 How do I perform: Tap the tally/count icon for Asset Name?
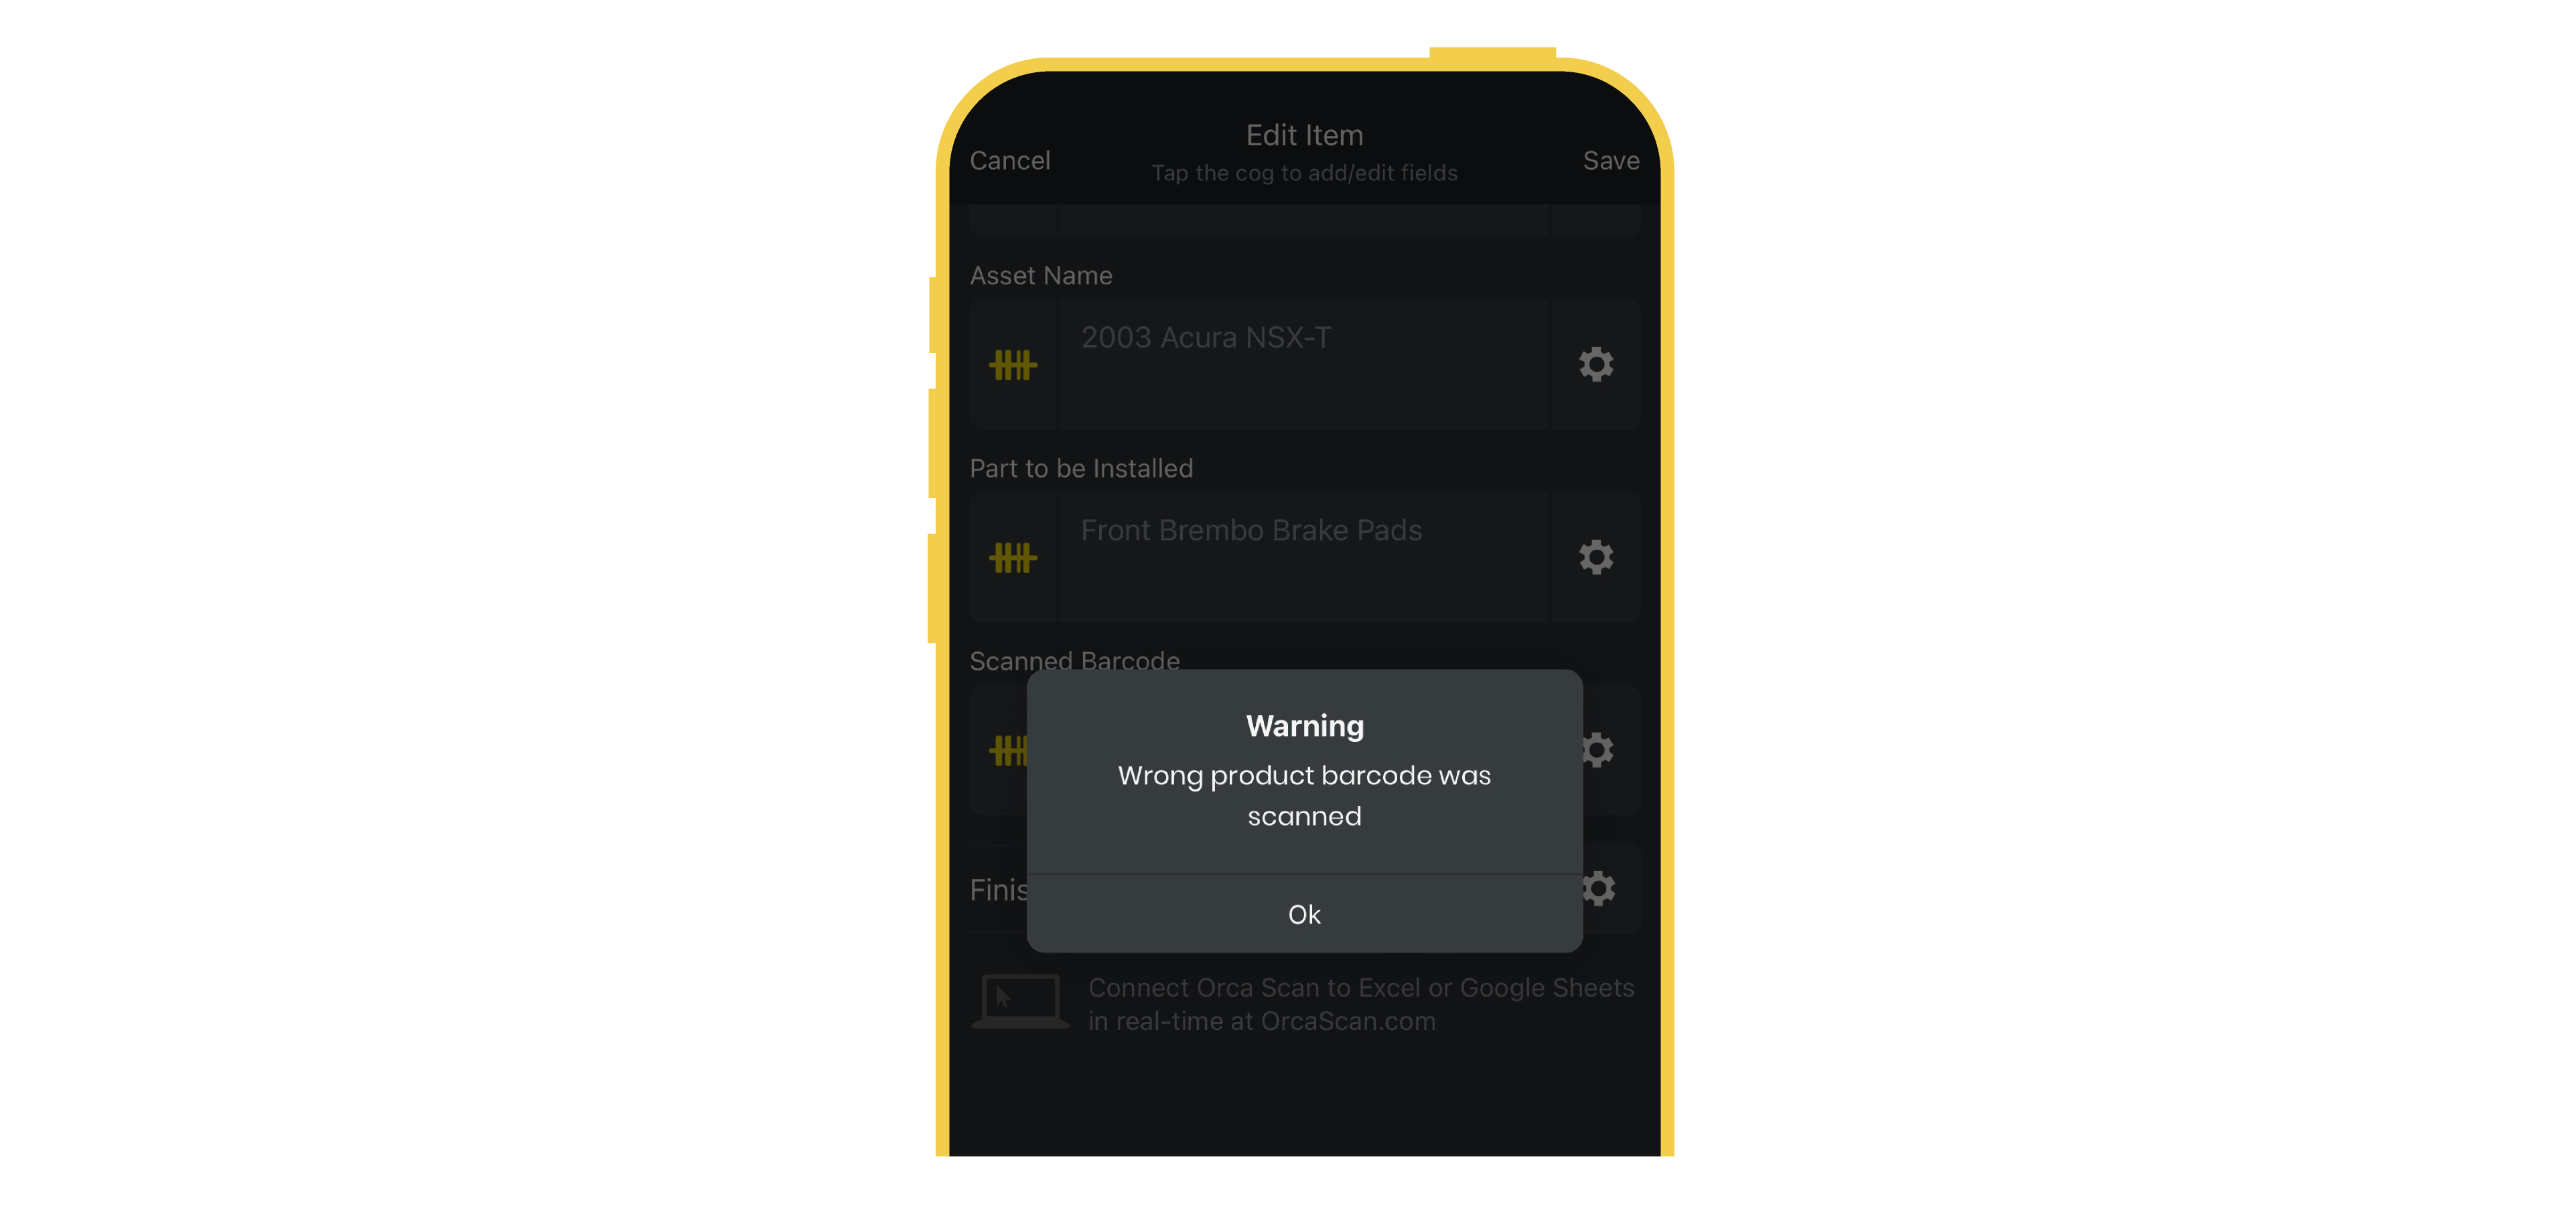tap(1013, 364)
